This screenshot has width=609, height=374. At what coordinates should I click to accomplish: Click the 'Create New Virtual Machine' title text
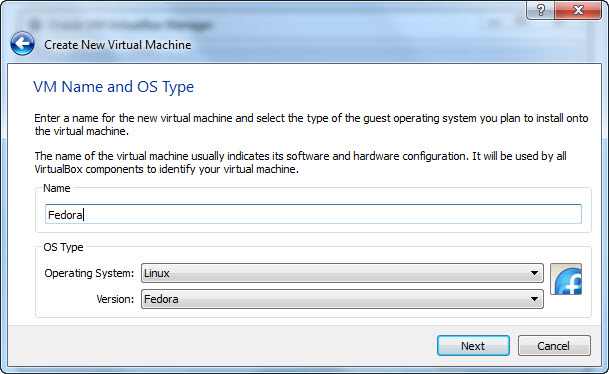117,45
